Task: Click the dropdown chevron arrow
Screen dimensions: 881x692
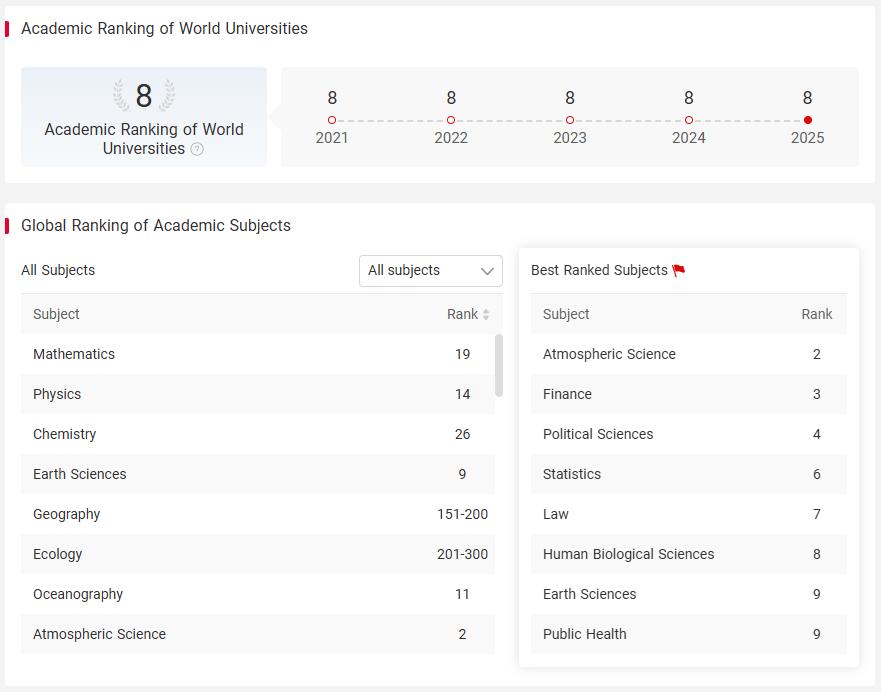Action: (x=487, y=271)
